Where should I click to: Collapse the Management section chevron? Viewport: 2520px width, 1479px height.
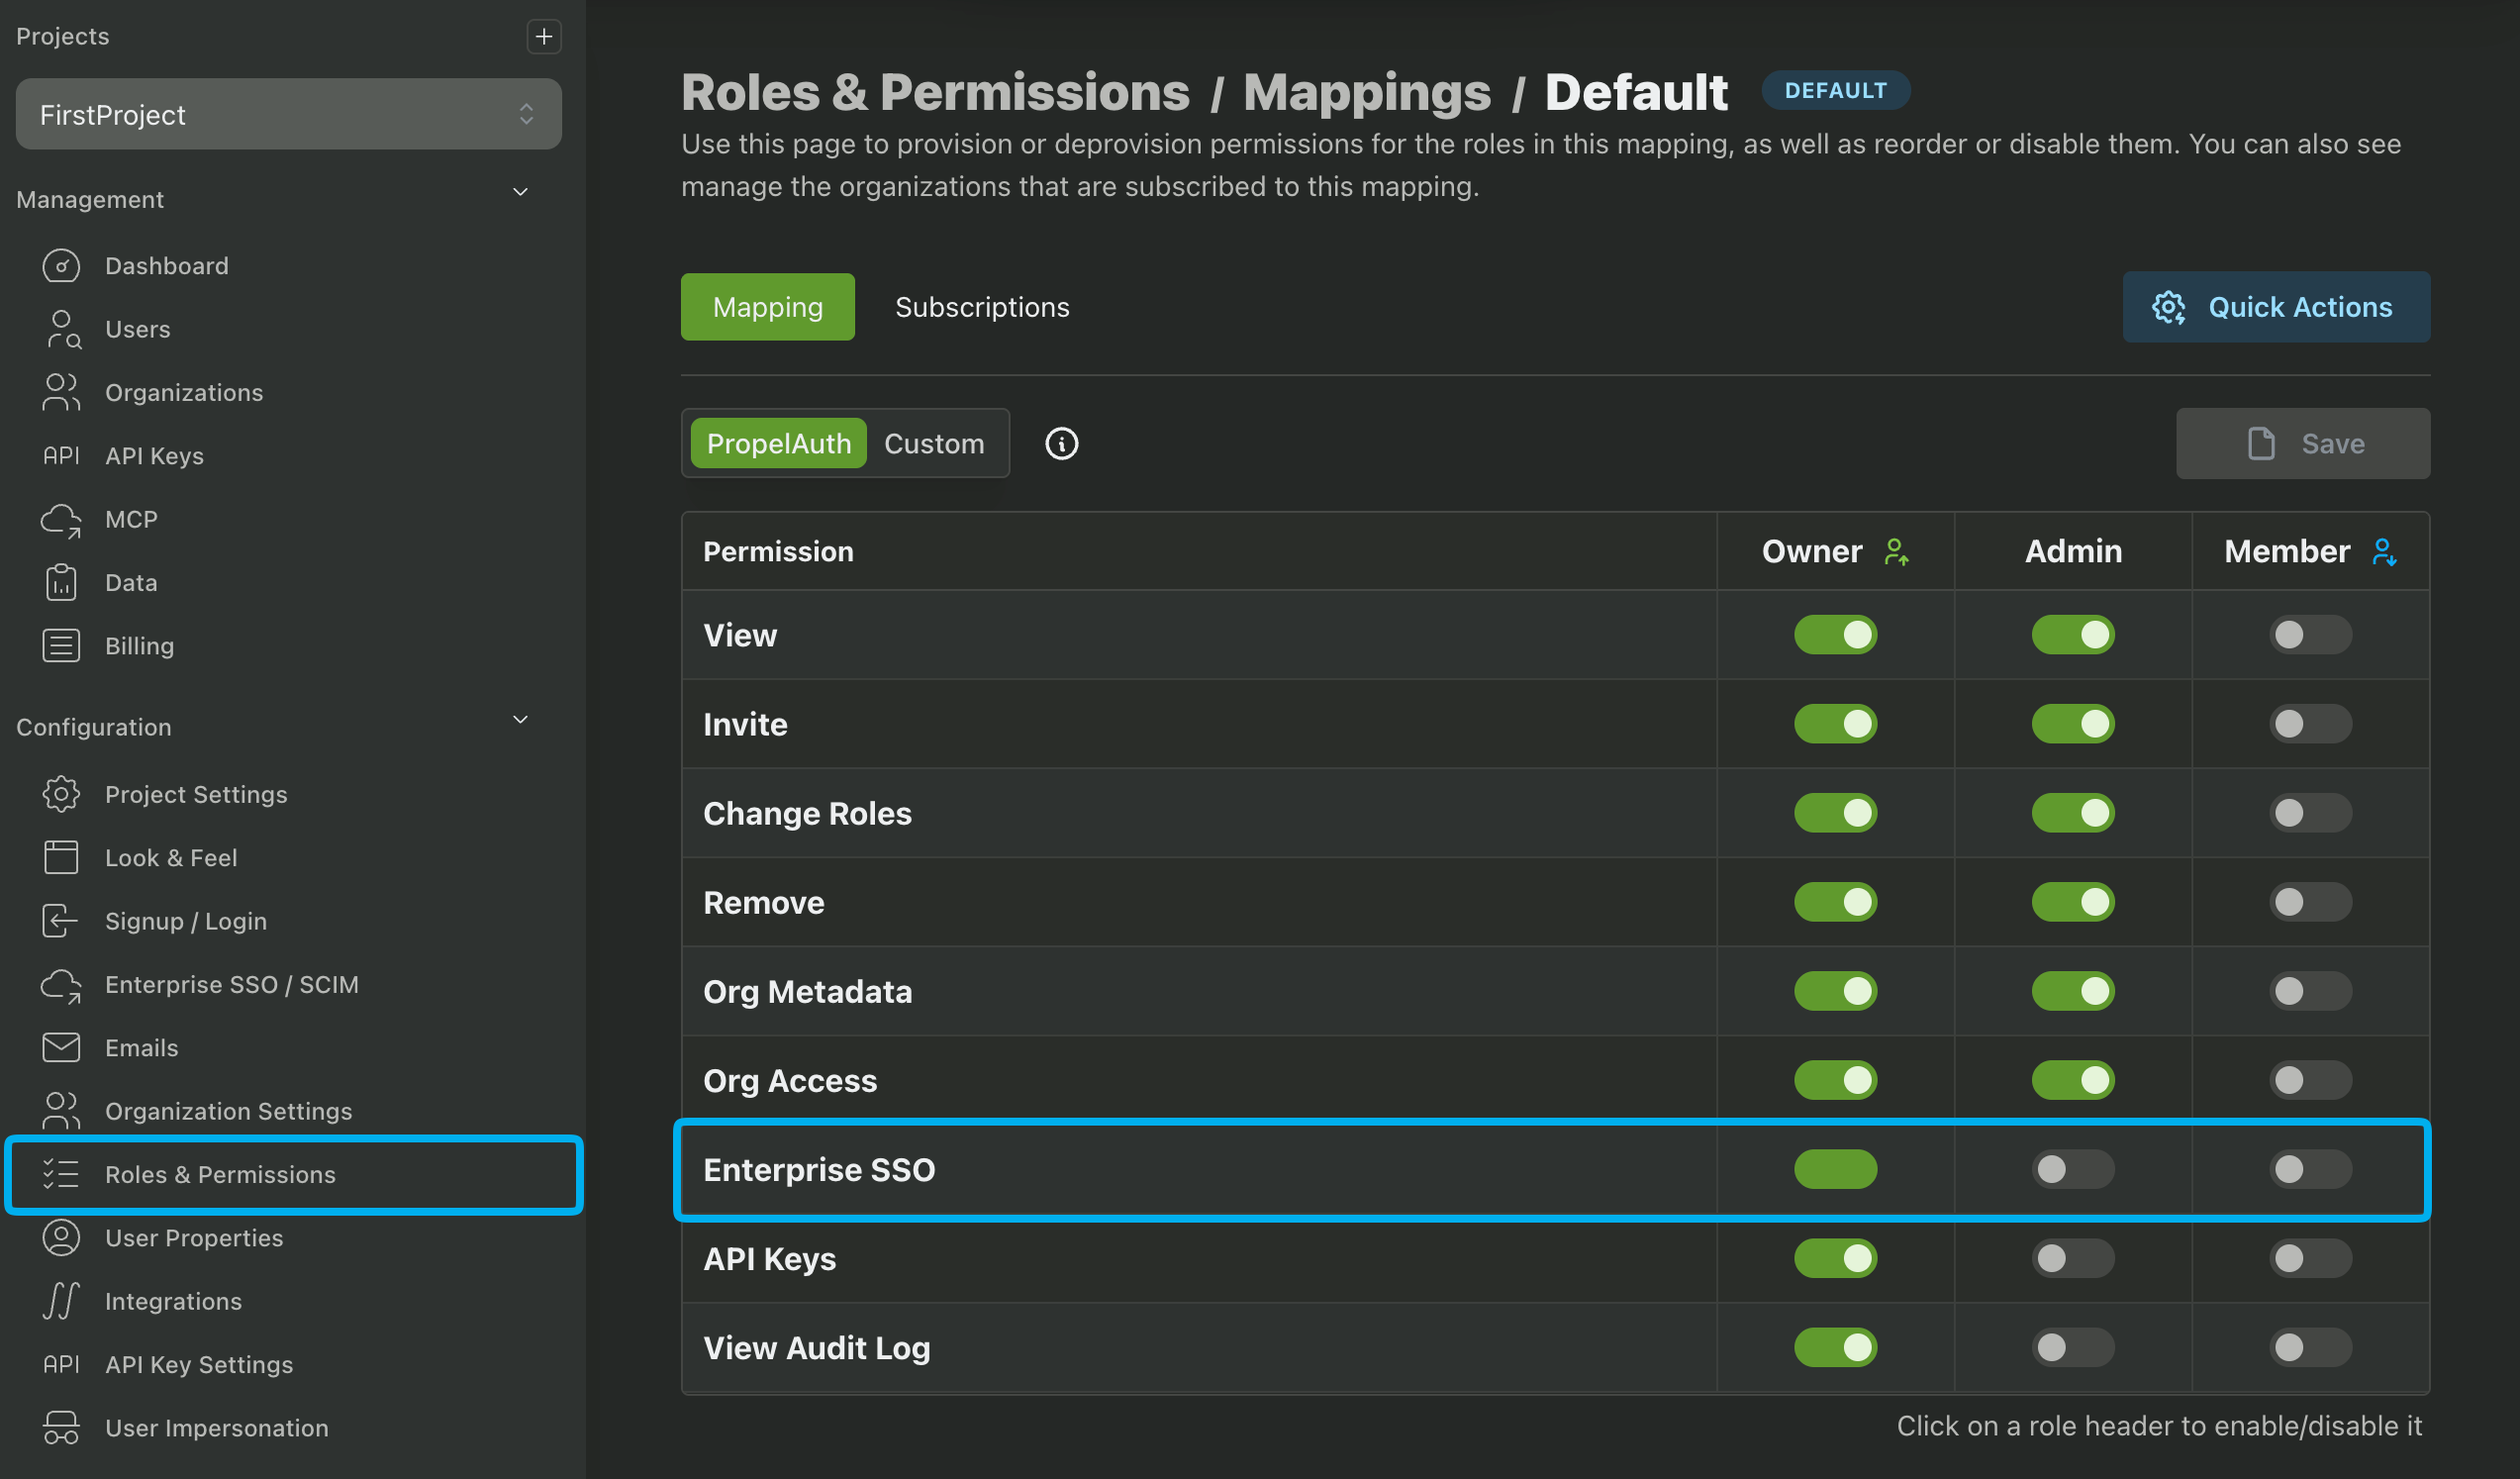pyautogui.click(x=520, y=192)
